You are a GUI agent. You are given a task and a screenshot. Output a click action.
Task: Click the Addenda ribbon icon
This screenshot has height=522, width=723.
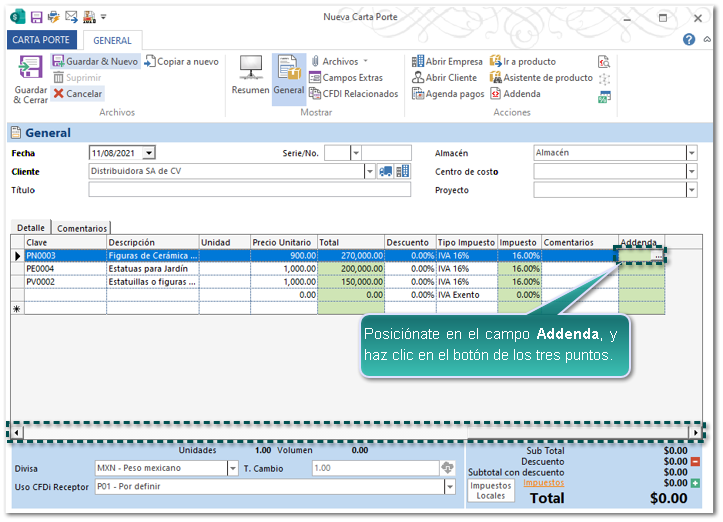pyautogui.click(x=515, y=94)
